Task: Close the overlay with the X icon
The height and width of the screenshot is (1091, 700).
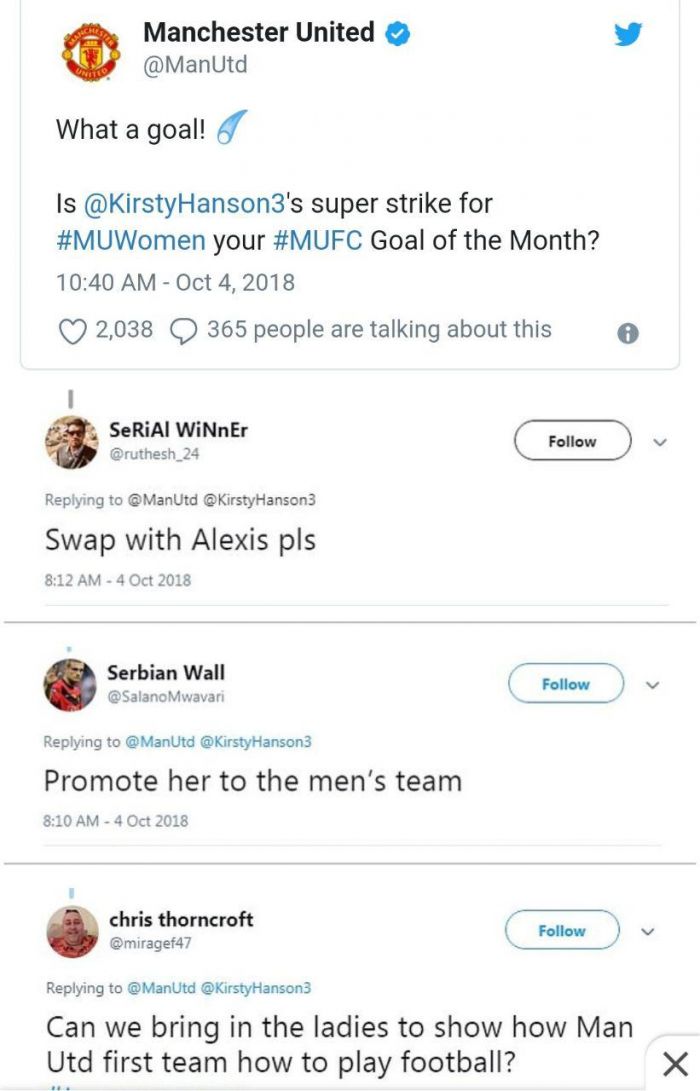Action: (676, 1063)
